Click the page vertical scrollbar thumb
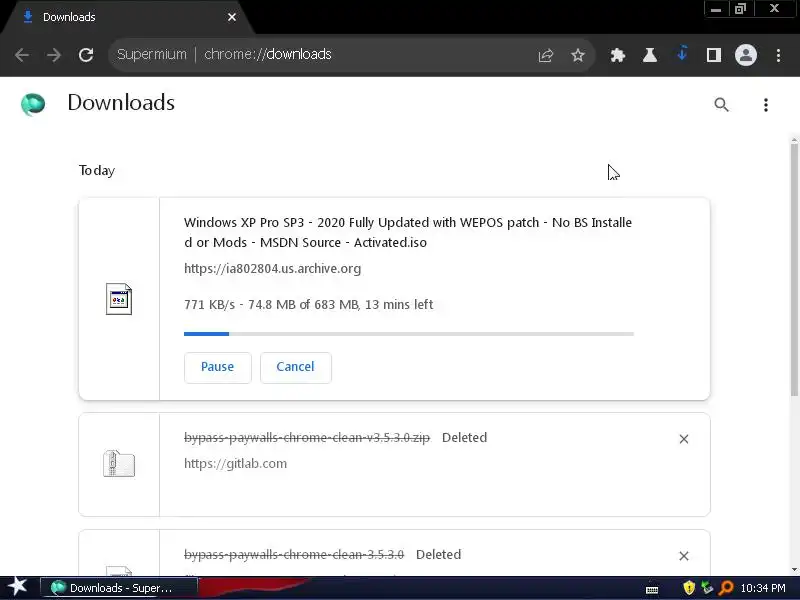Image resolution: width=800 pixels, height=600 pixels. point(794,270)
